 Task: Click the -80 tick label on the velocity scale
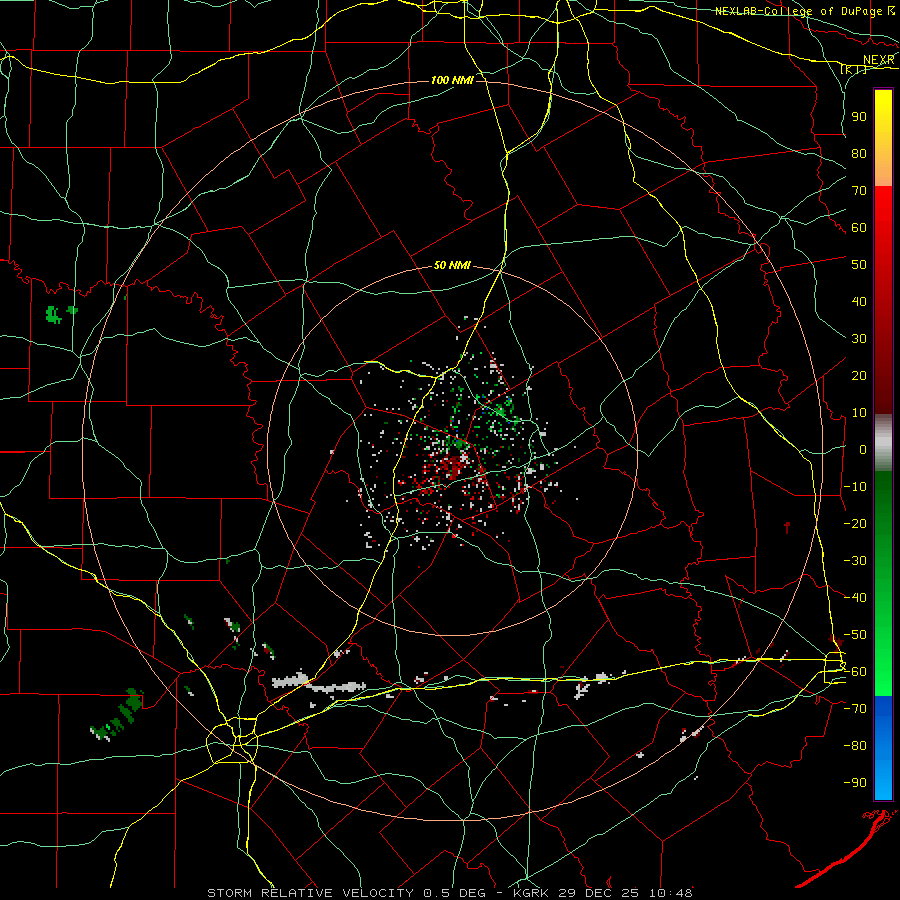point(855,746)
